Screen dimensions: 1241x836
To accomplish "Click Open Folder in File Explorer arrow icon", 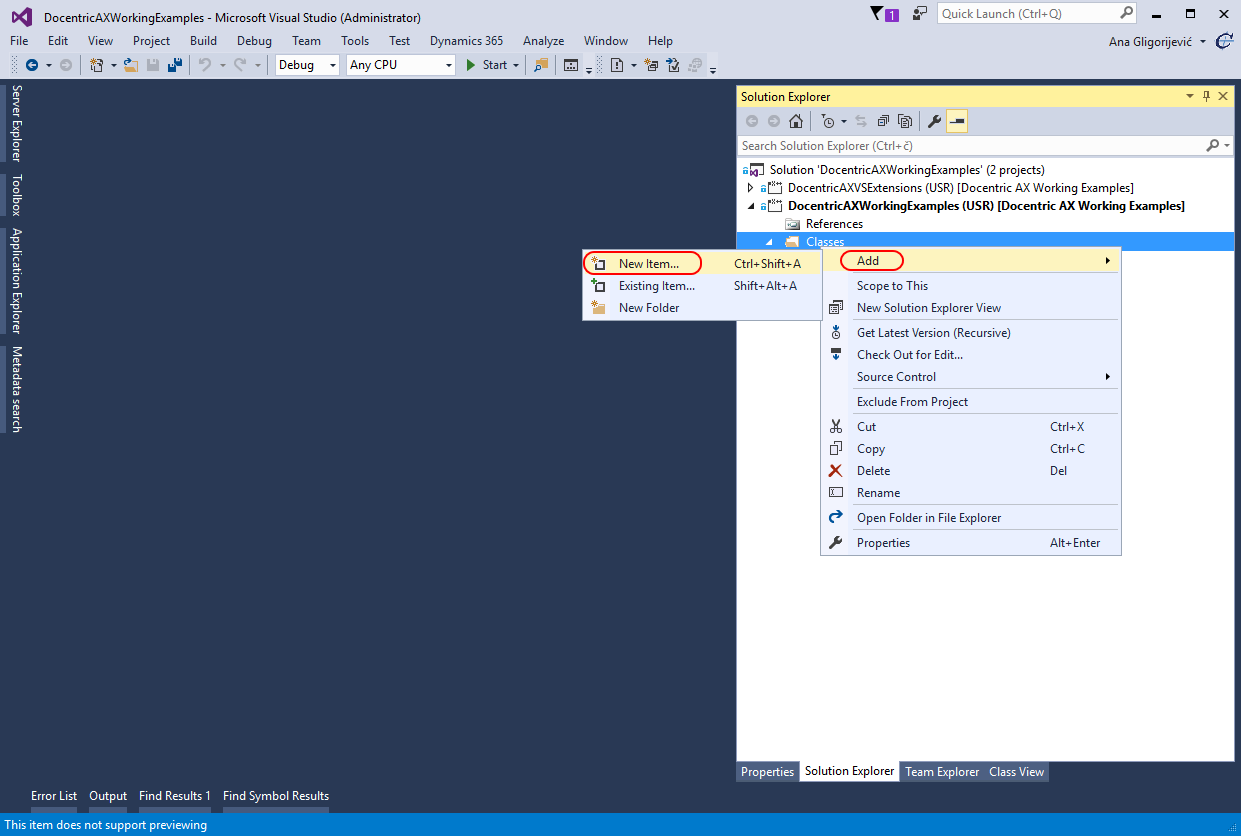I will pyautogui.click(x=836, y=518).
